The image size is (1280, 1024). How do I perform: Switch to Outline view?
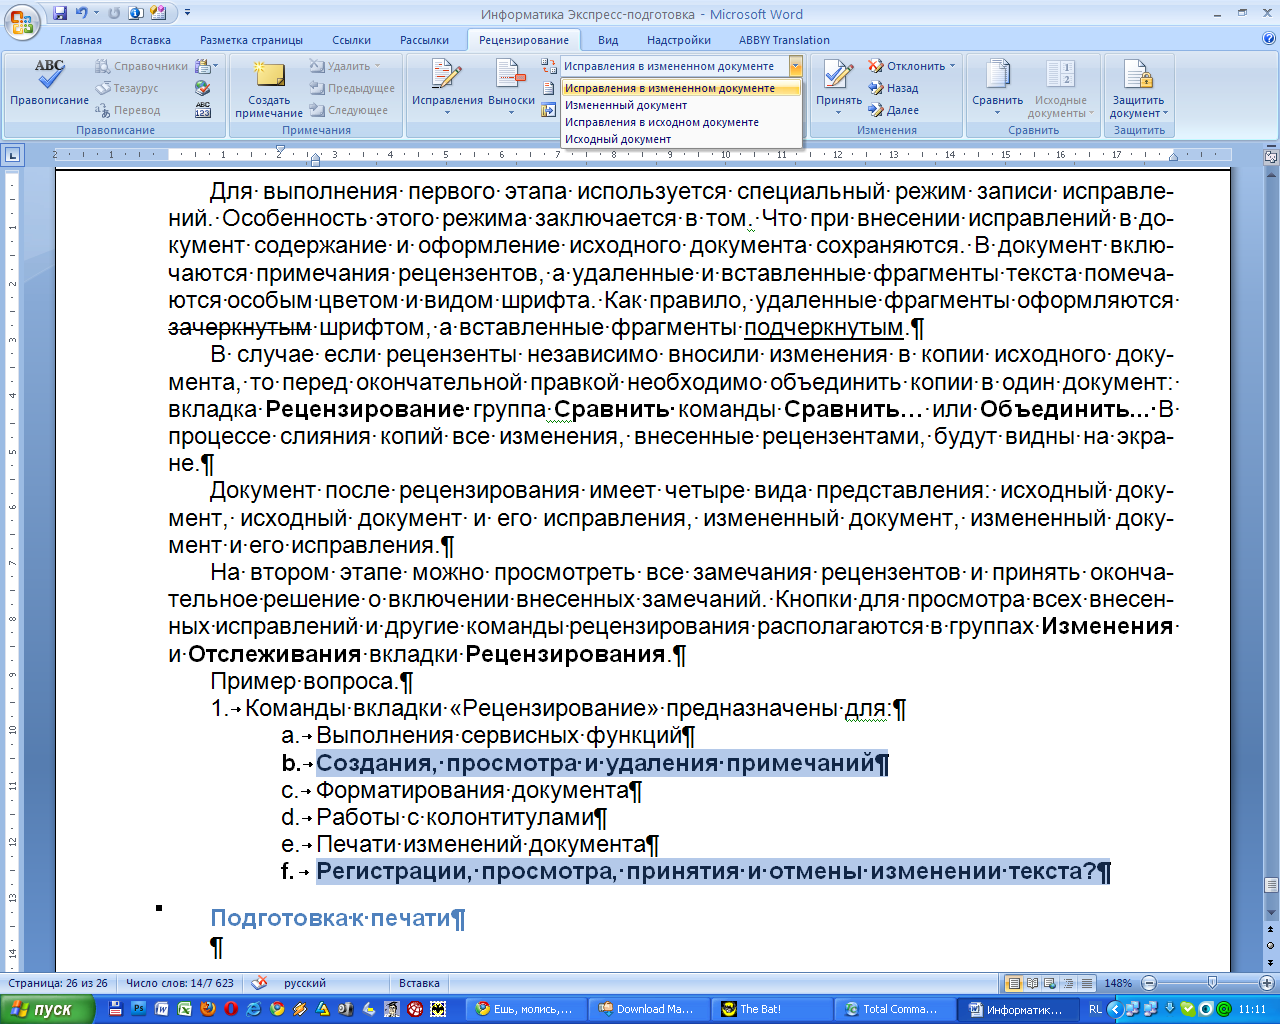tap(1068, 983)
